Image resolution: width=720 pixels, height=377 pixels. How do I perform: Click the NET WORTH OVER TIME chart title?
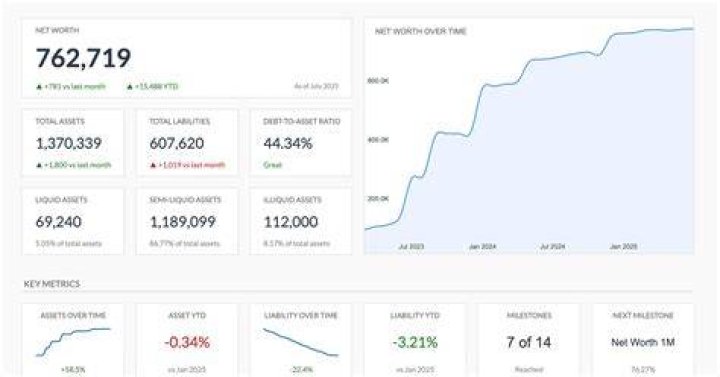tap(421, 31)
